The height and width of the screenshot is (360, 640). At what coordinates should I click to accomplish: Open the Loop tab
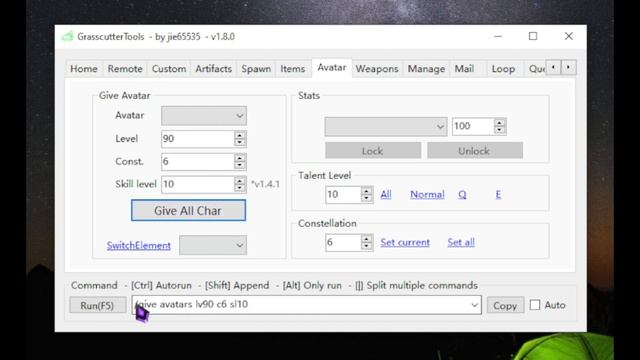coord(503,69)
